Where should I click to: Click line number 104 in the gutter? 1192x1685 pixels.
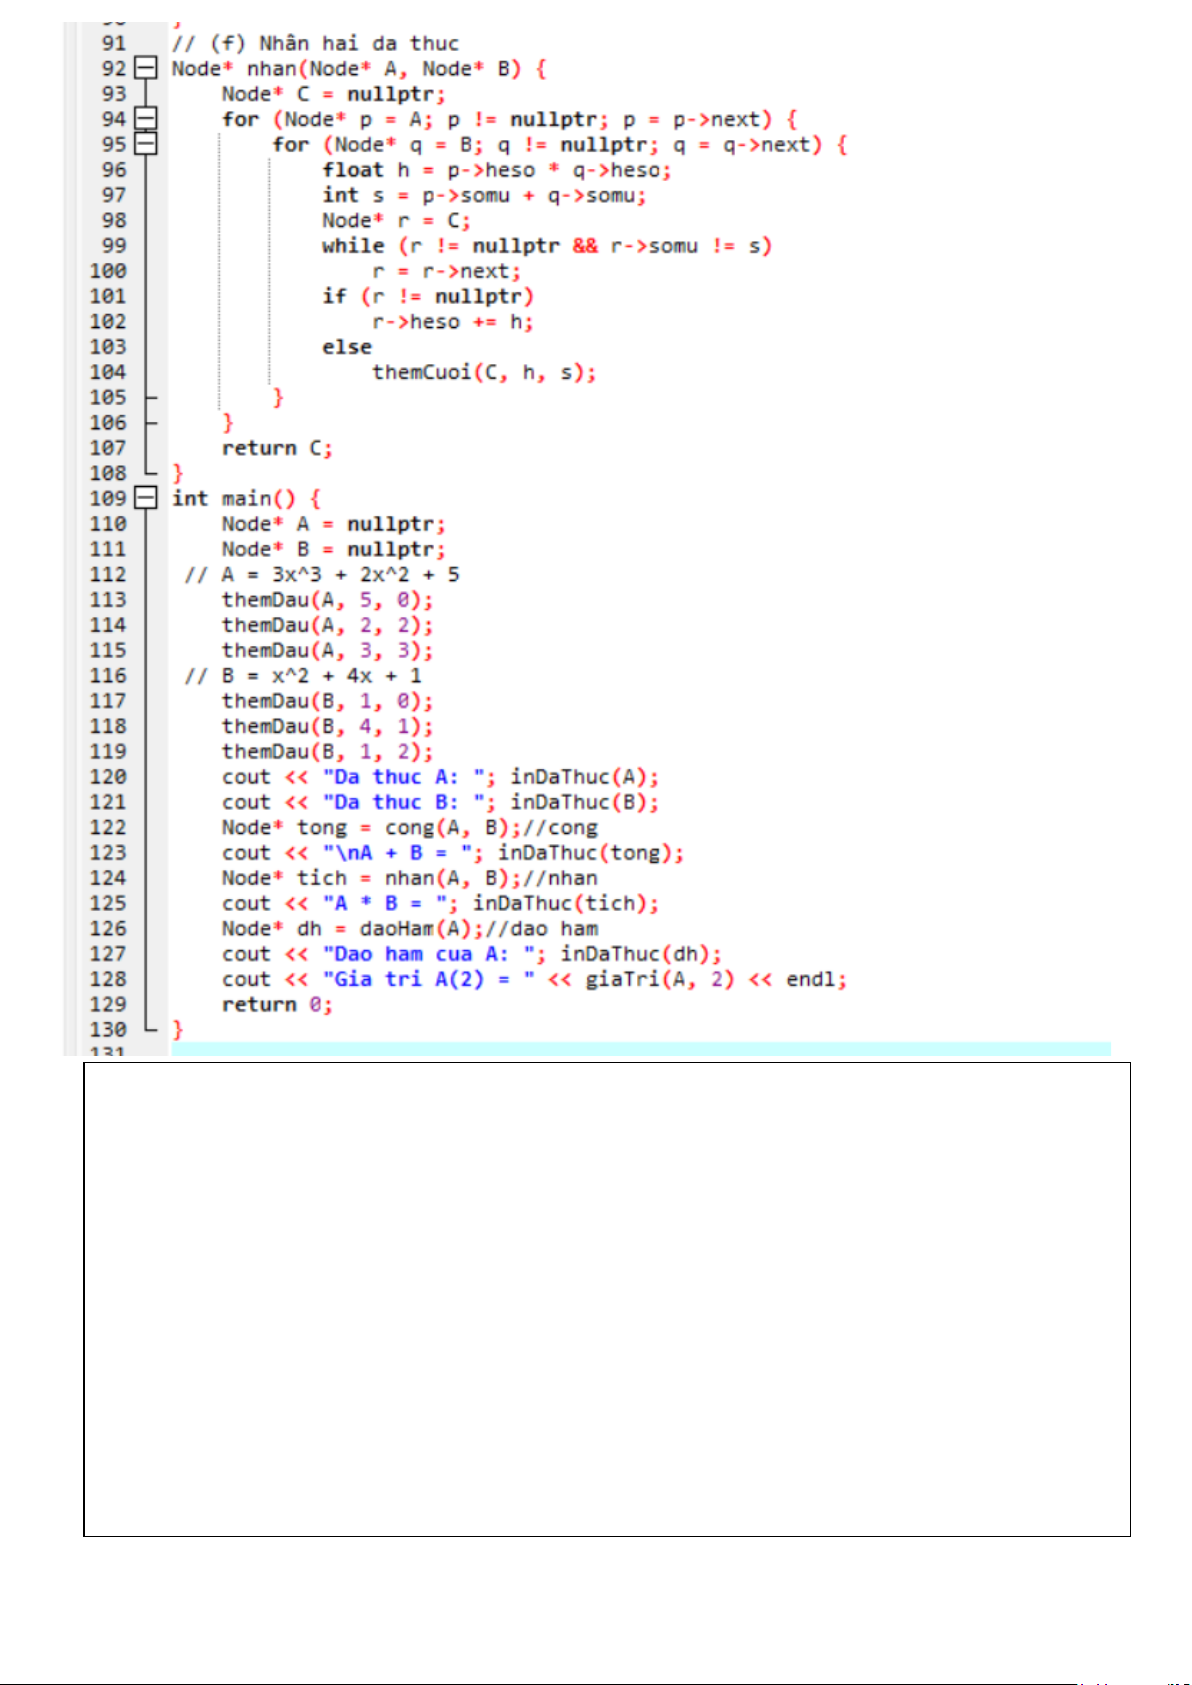click(108, 372)
